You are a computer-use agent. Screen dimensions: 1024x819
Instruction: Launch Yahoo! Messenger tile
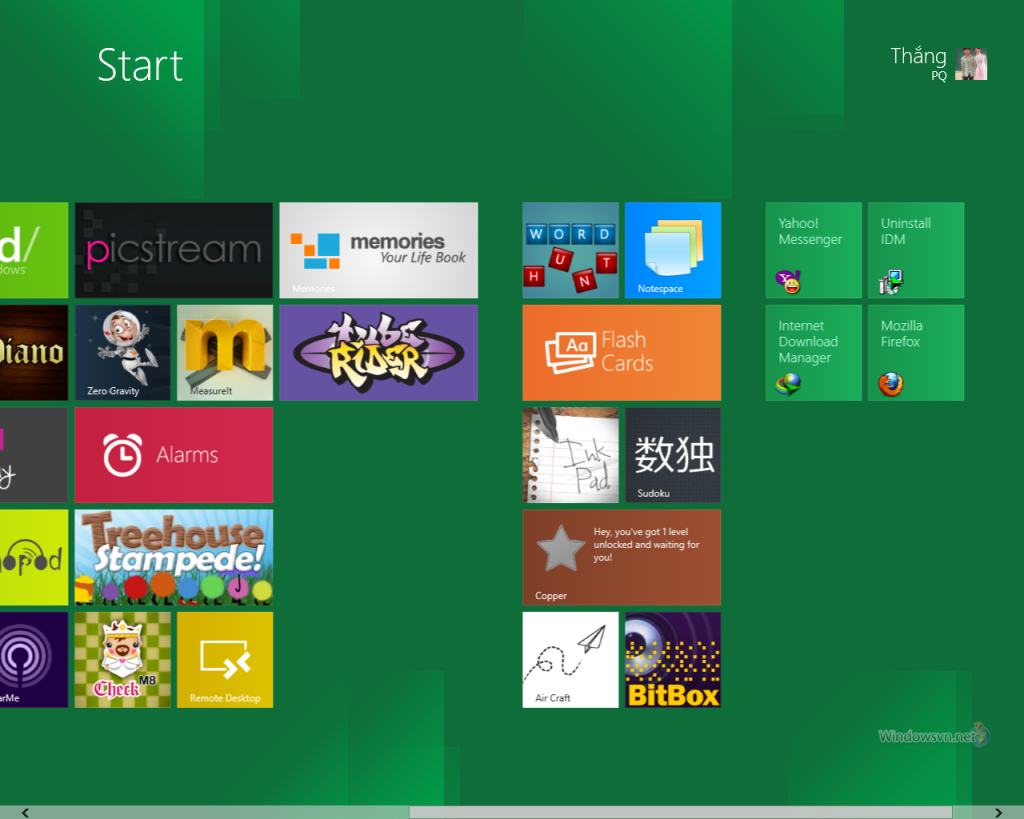[x=814, y=250]
